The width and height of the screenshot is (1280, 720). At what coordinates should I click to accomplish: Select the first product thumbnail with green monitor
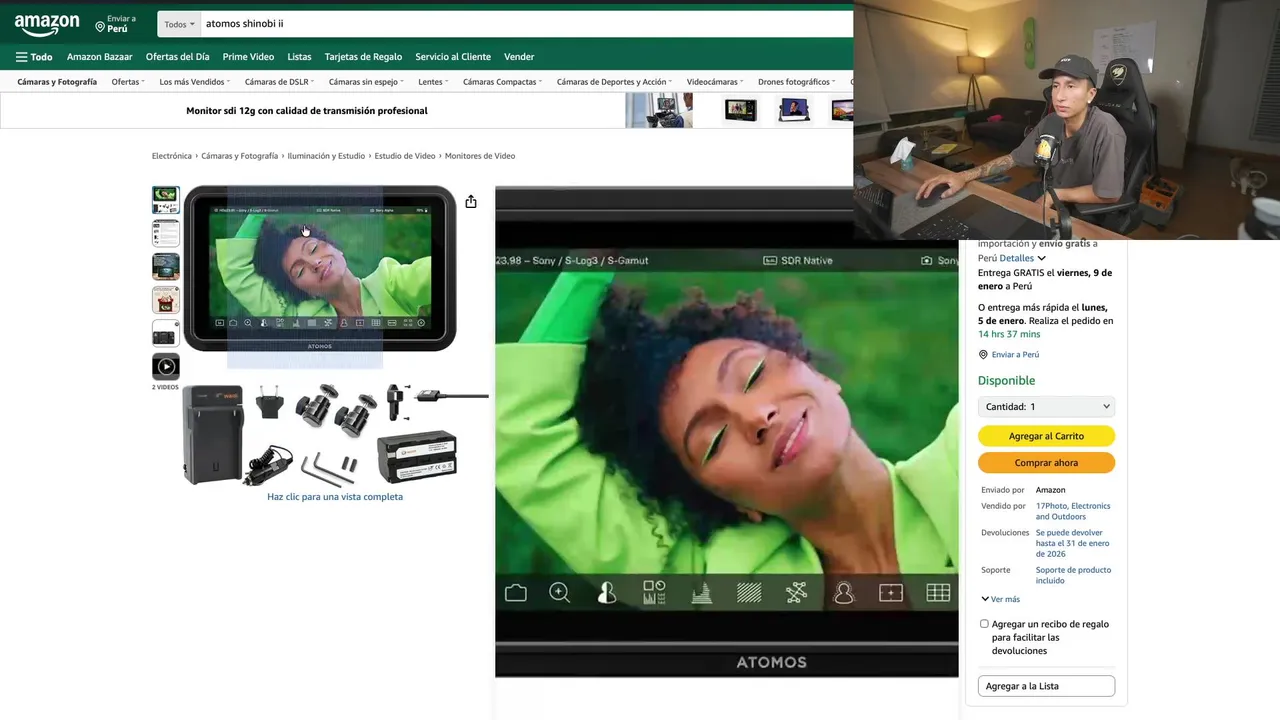(166, 200)
